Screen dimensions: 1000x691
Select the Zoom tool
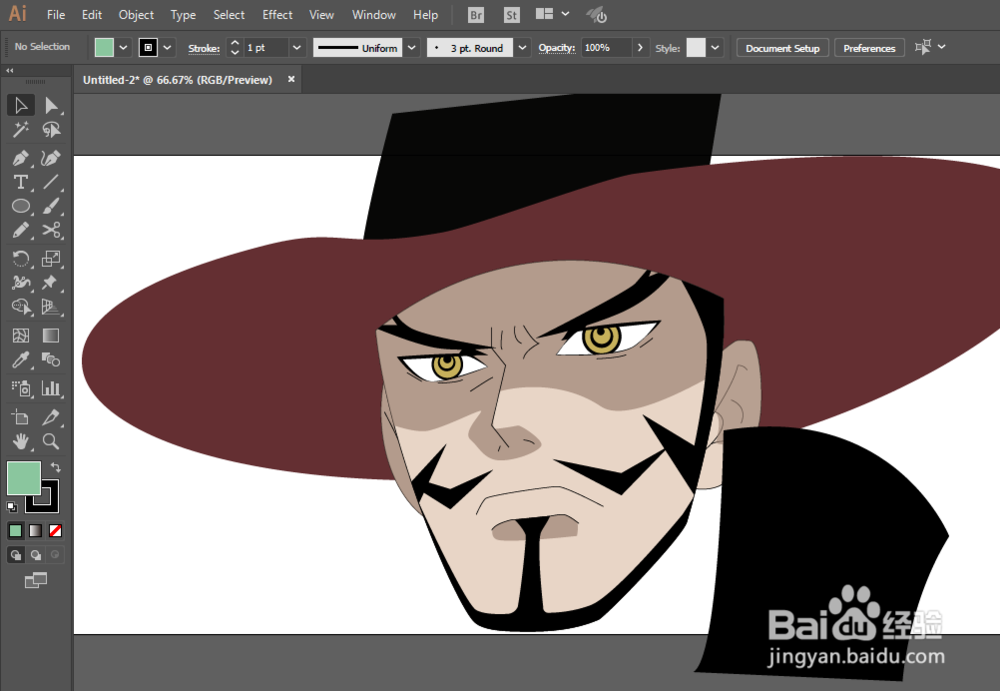click(51, 441)
